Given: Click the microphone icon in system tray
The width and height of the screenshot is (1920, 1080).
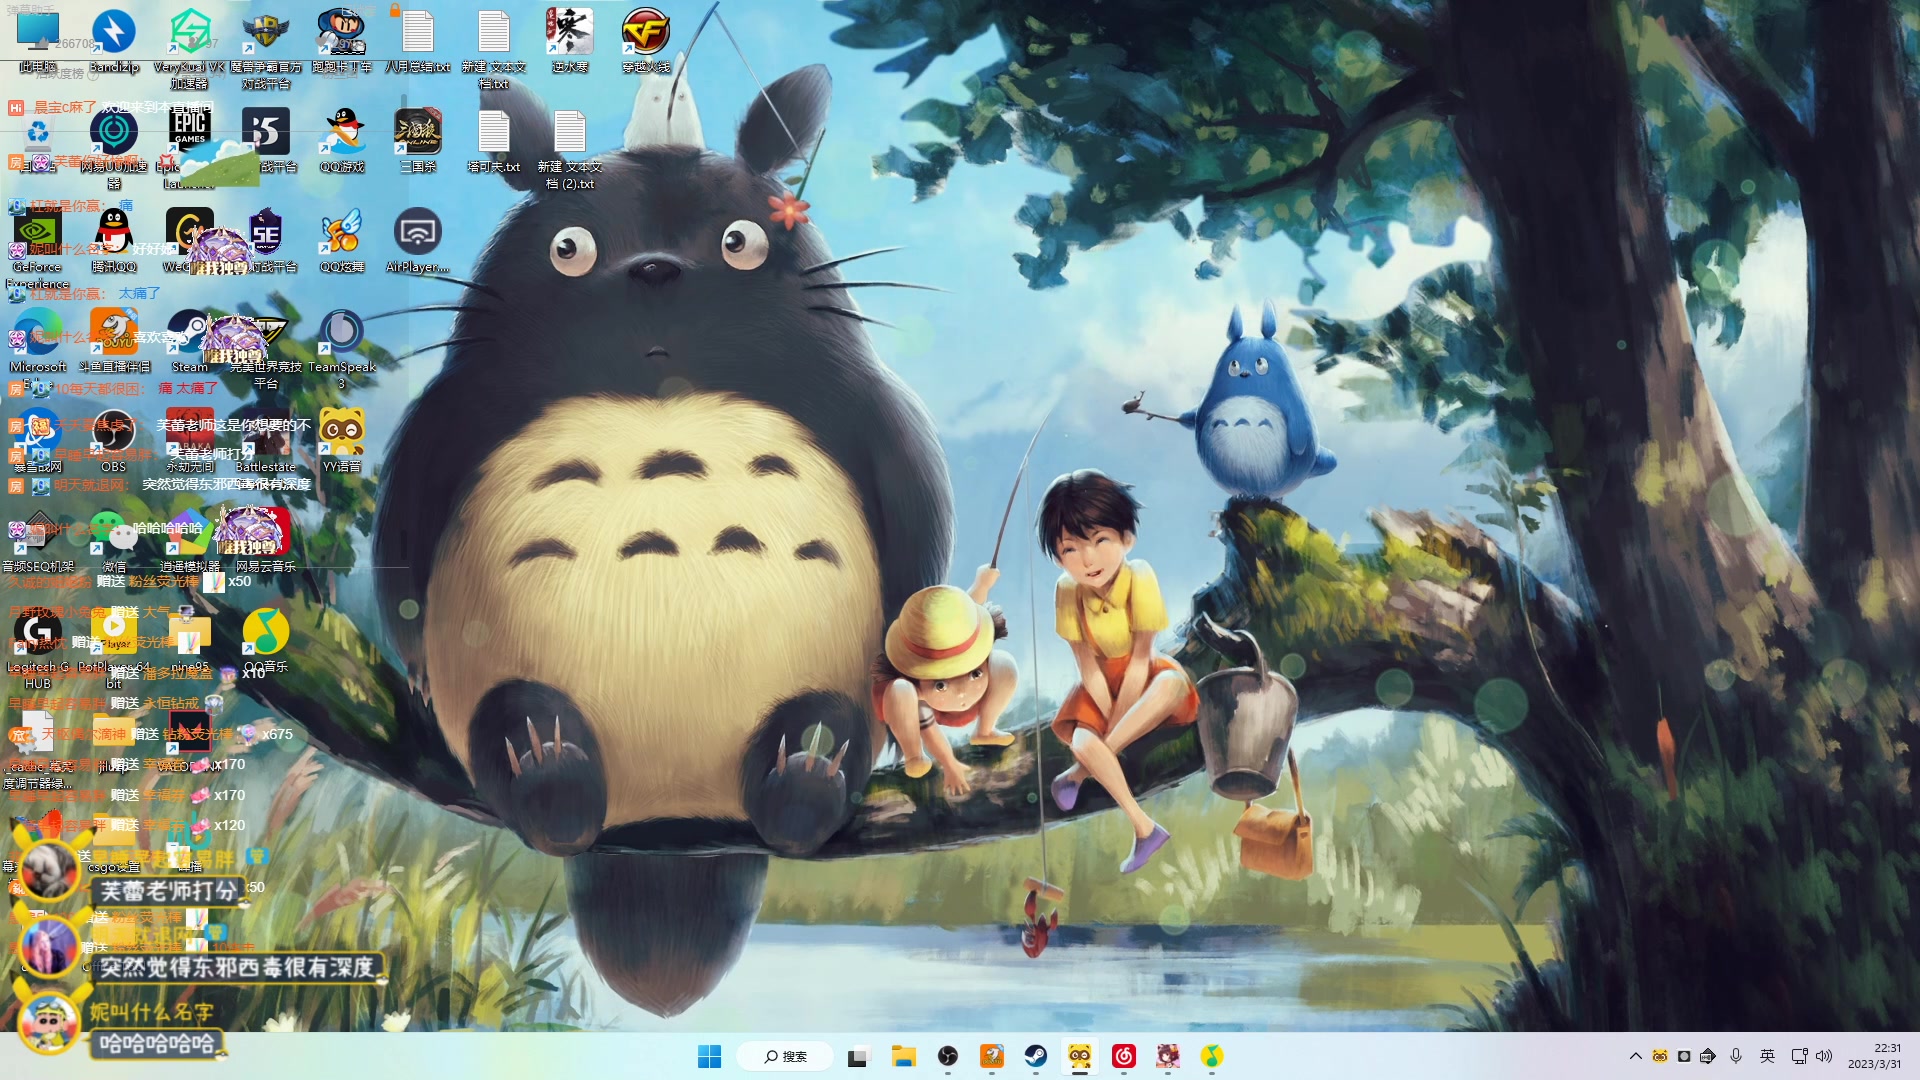Looking at the screenshot, I should (1736, 1056).
